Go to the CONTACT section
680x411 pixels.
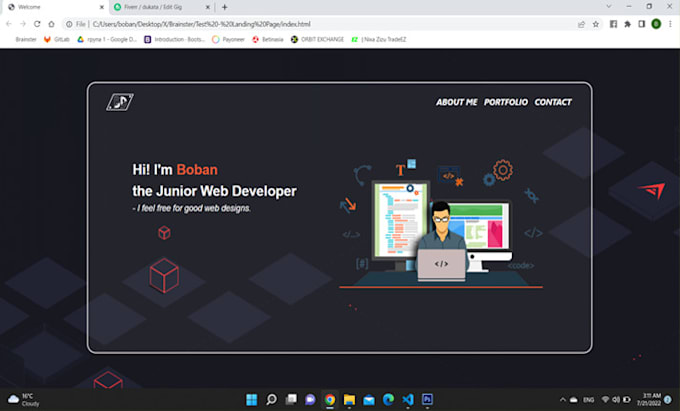click(553, 102)
